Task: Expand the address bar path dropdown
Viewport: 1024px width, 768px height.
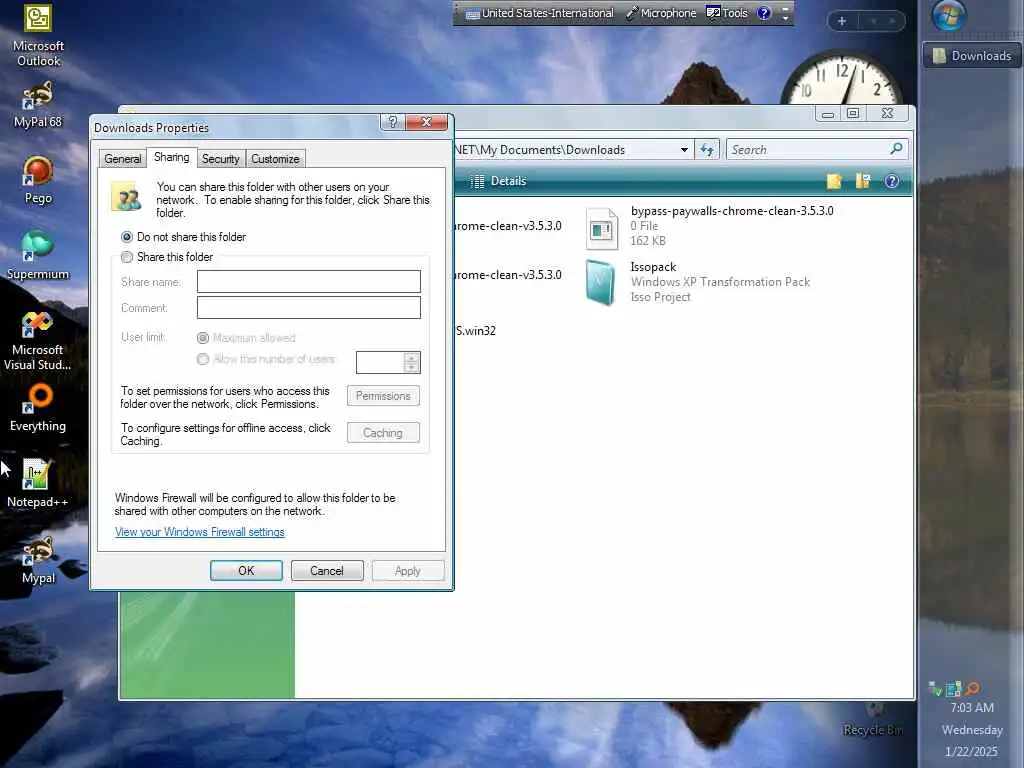Action: click(x=684, y=150)
